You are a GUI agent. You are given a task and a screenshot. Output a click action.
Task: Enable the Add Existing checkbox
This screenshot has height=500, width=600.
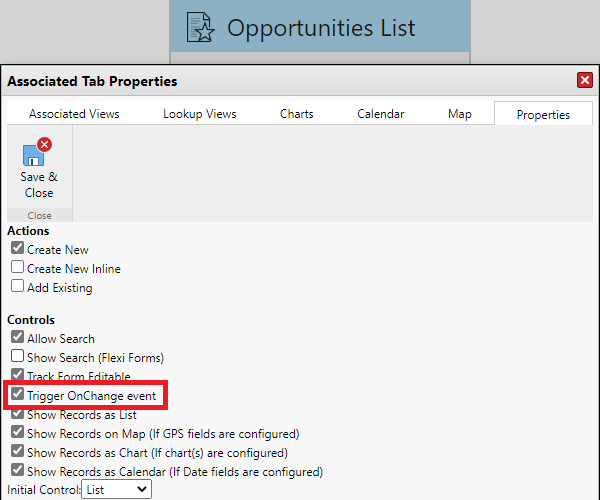click(17, 287)
